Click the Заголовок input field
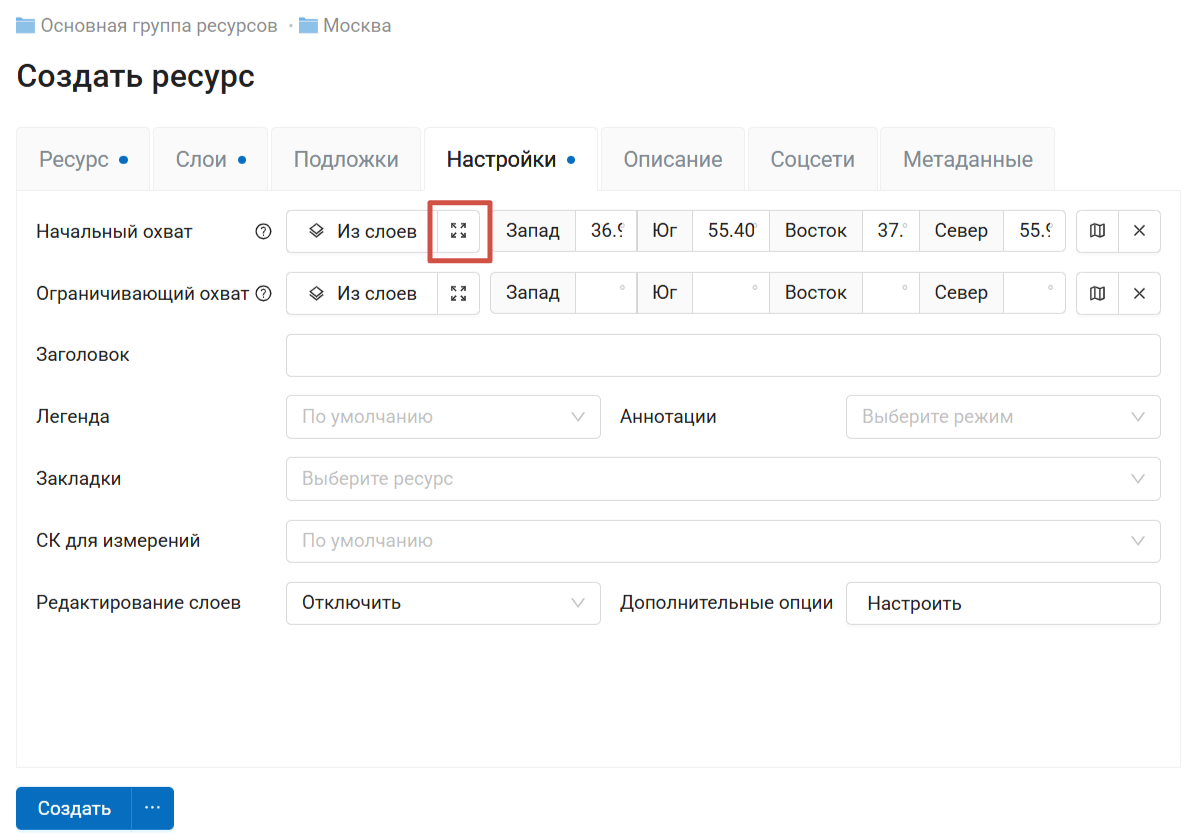This screenshot has height=840, width=1197. (x=722, y=355)
